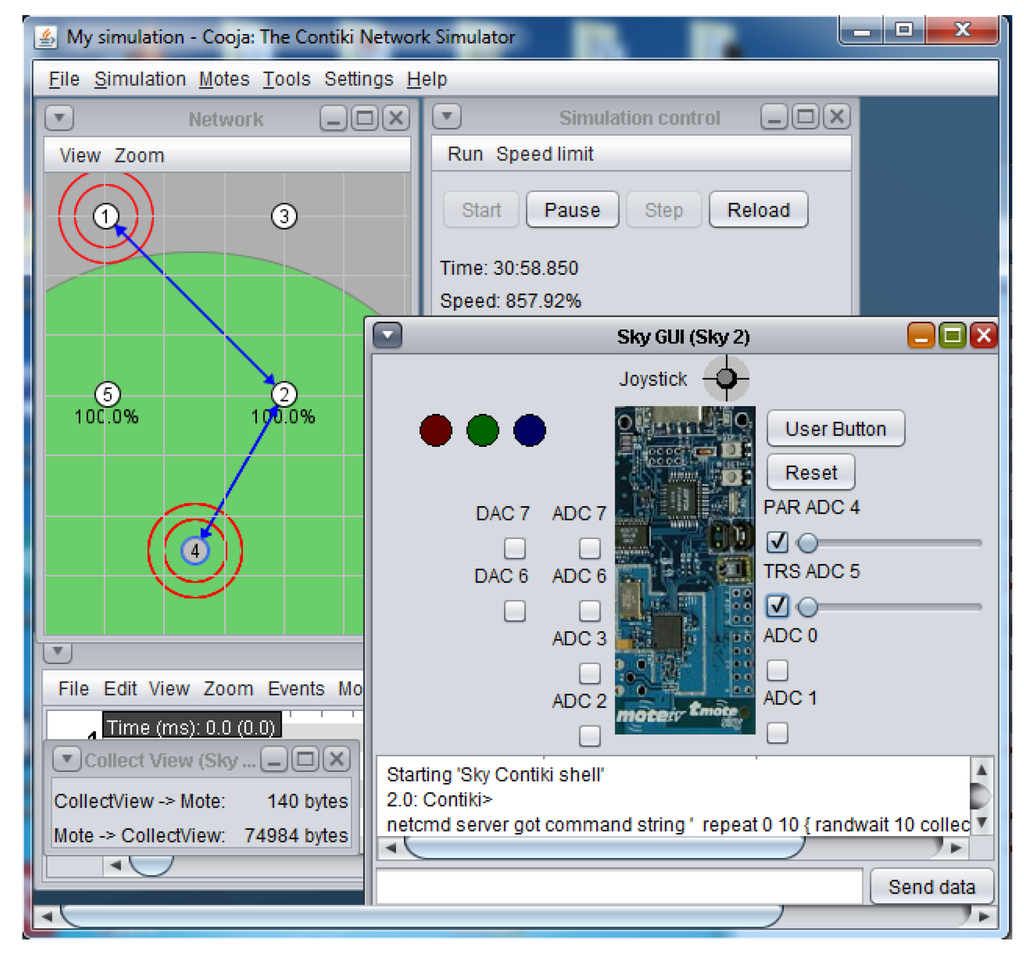Click the Send data text input field

[x=618, y=886]
